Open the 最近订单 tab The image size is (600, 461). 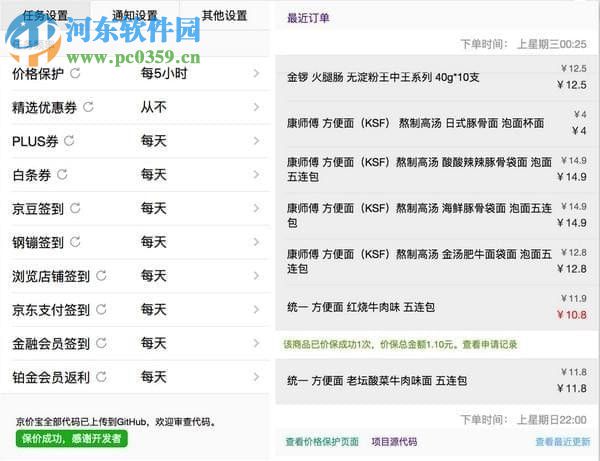click(308, 18)
